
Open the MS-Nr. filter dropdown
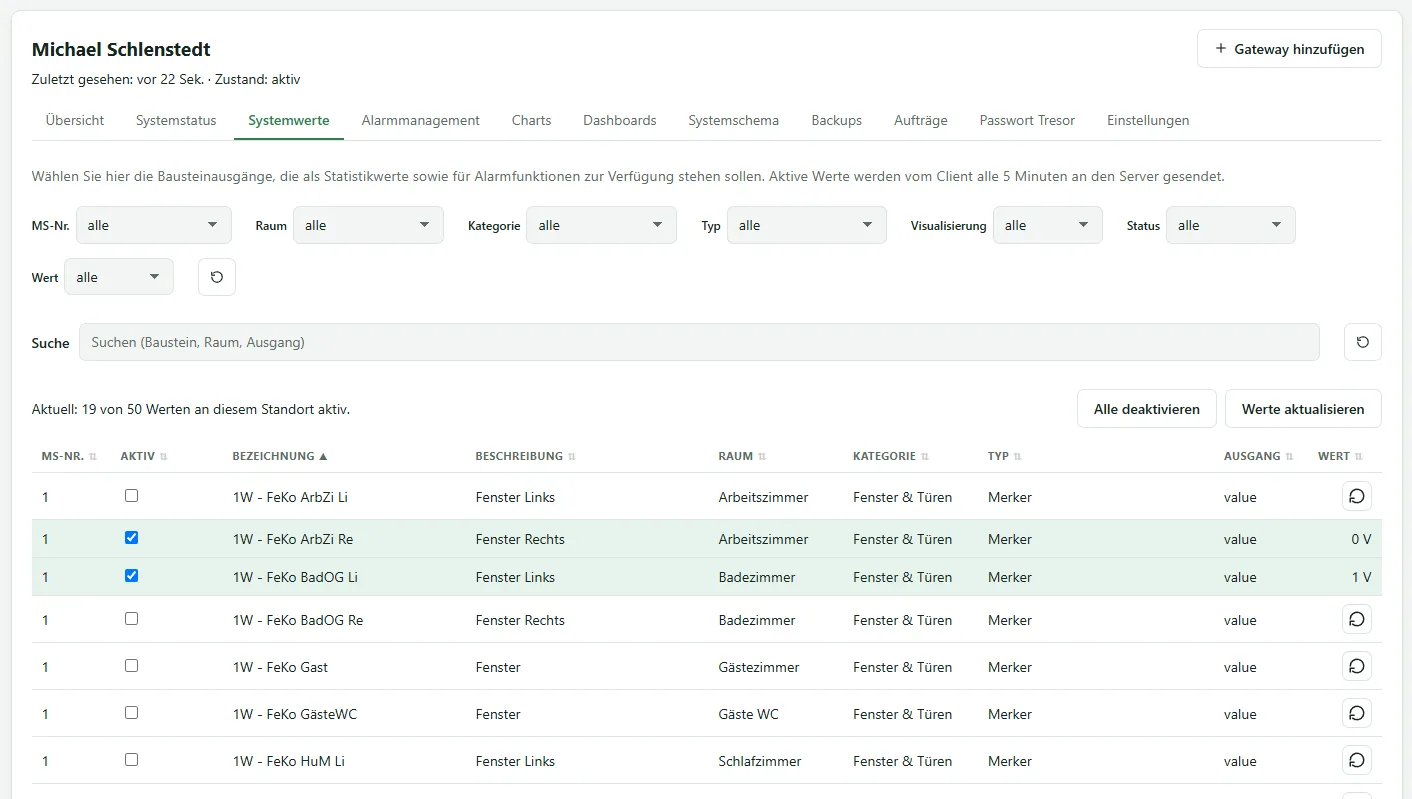[153, 225]
